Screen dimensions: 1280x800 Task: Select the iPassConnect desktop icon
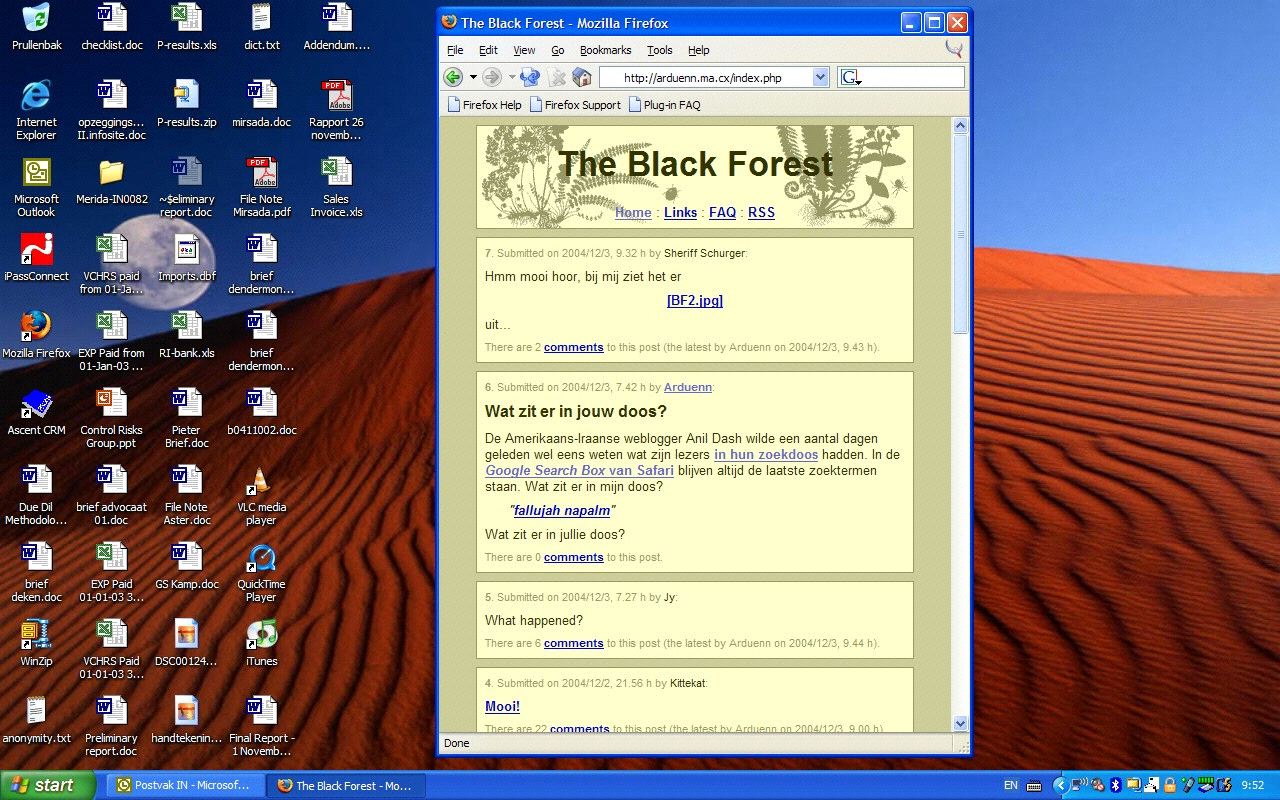click(36, 257)
